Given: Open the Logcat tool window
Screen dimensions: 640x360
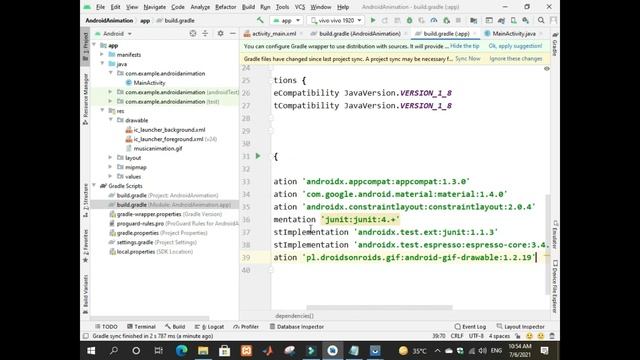Looking at the screenshot, I should [209, 327].
